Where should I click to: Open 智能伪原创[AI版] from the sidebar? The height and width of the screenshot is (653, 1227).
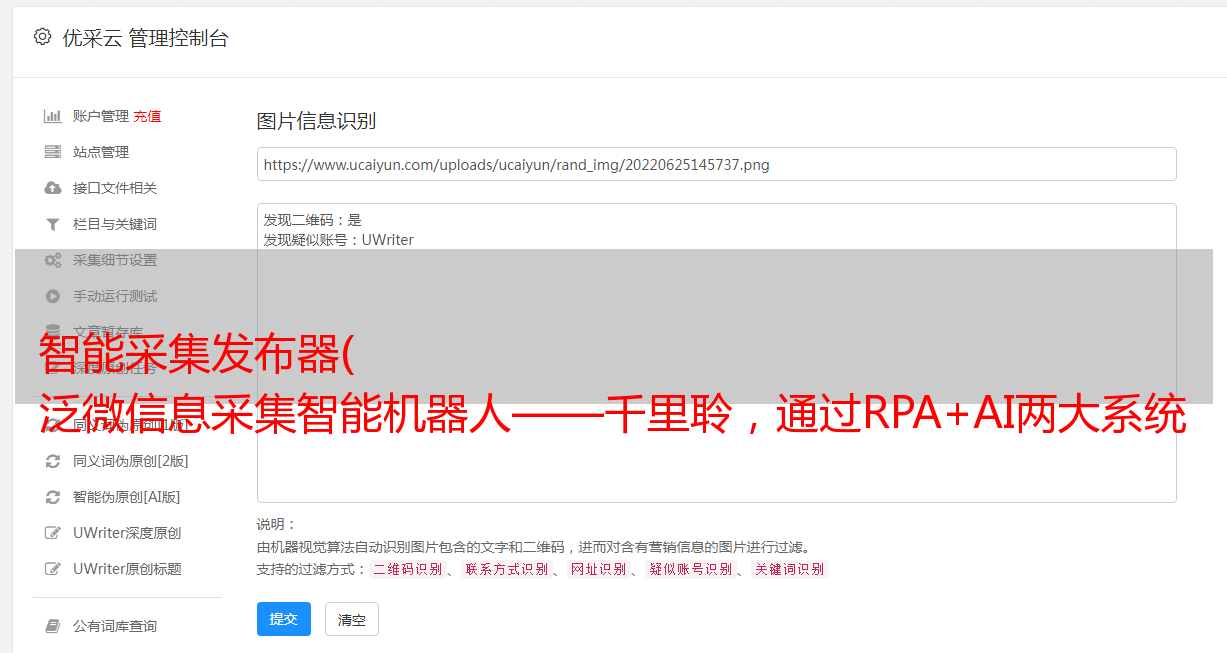(x=126, y=497)
